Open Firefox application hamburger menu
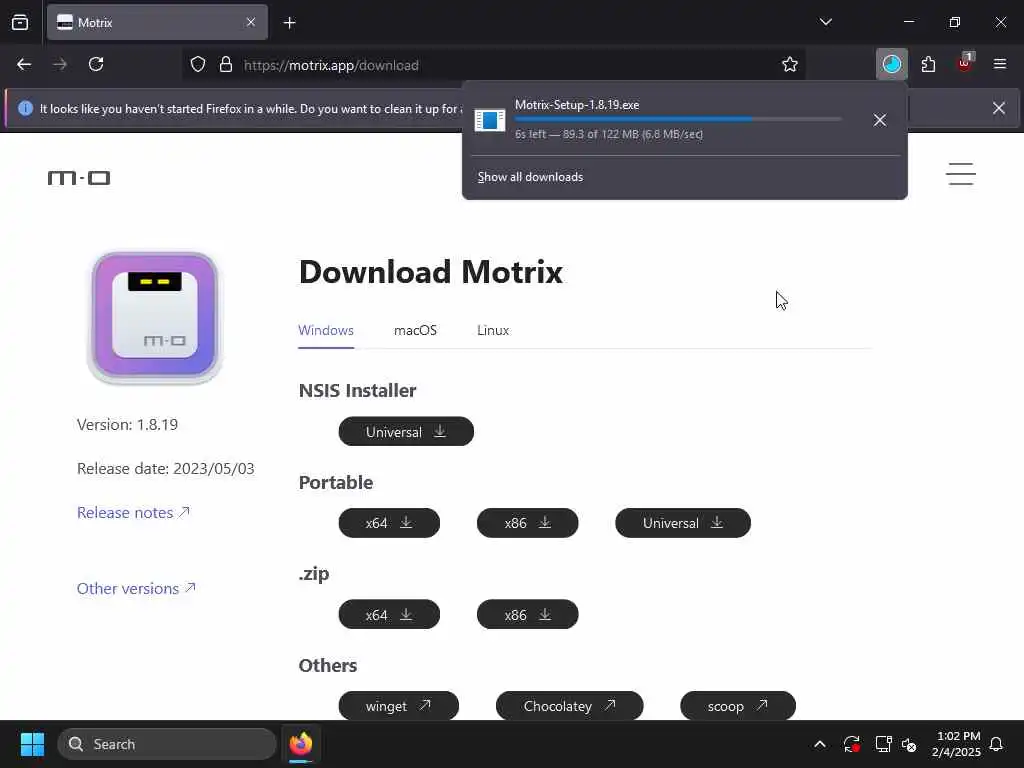Screen dimensions: 1024x768 1000,64
